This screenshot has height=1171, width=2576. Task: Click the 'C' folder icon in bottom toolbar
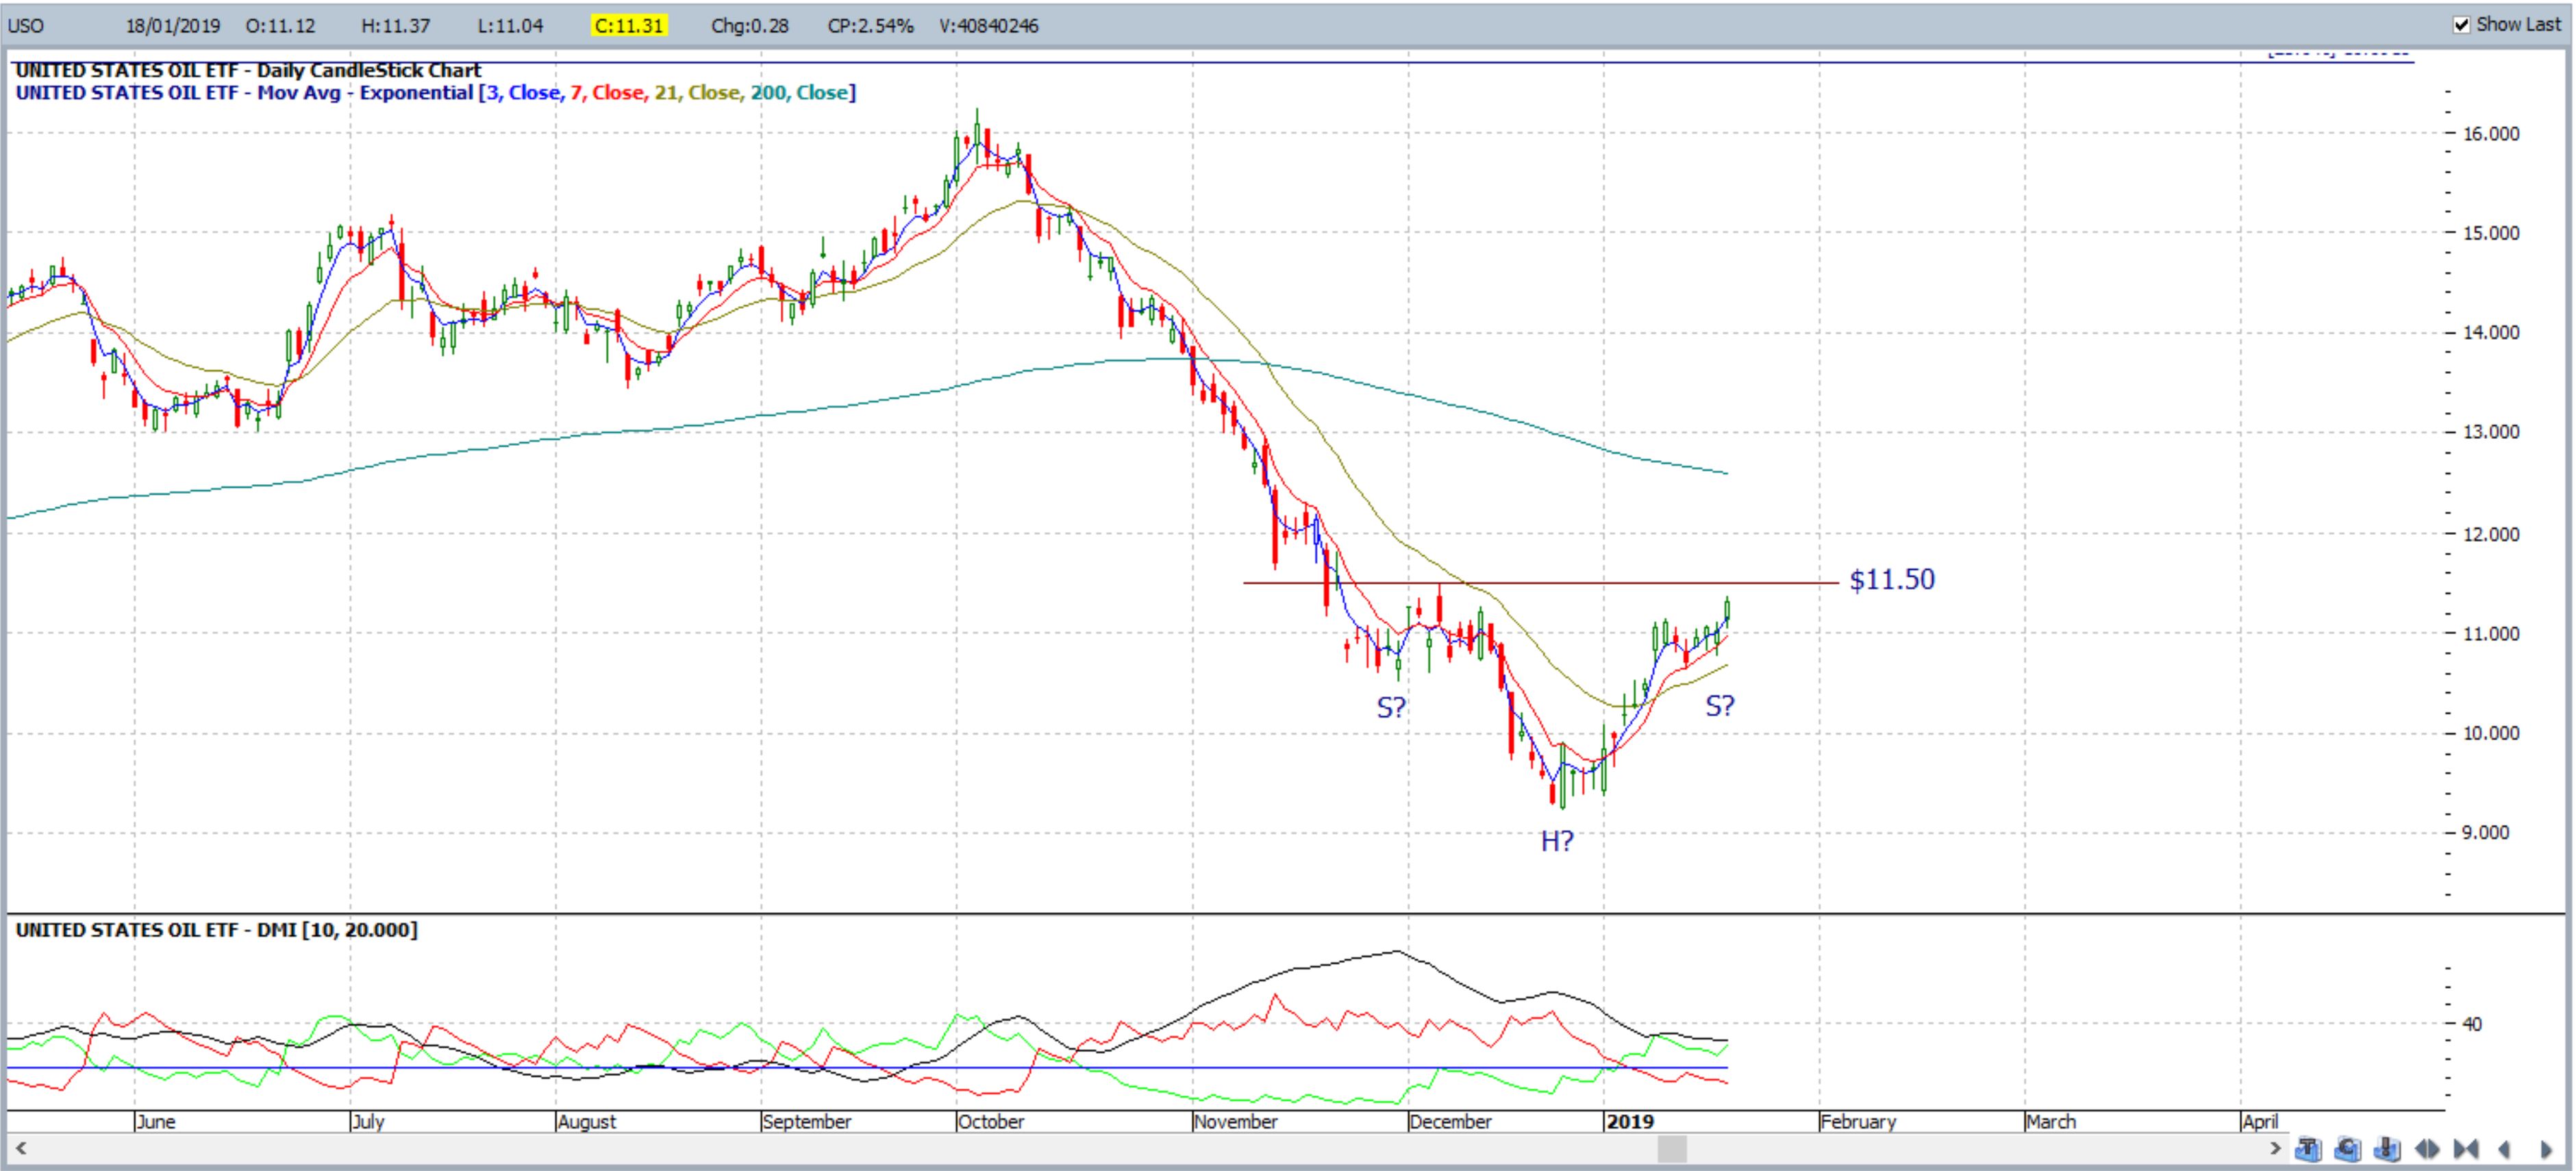[x=2348, y=1148]
